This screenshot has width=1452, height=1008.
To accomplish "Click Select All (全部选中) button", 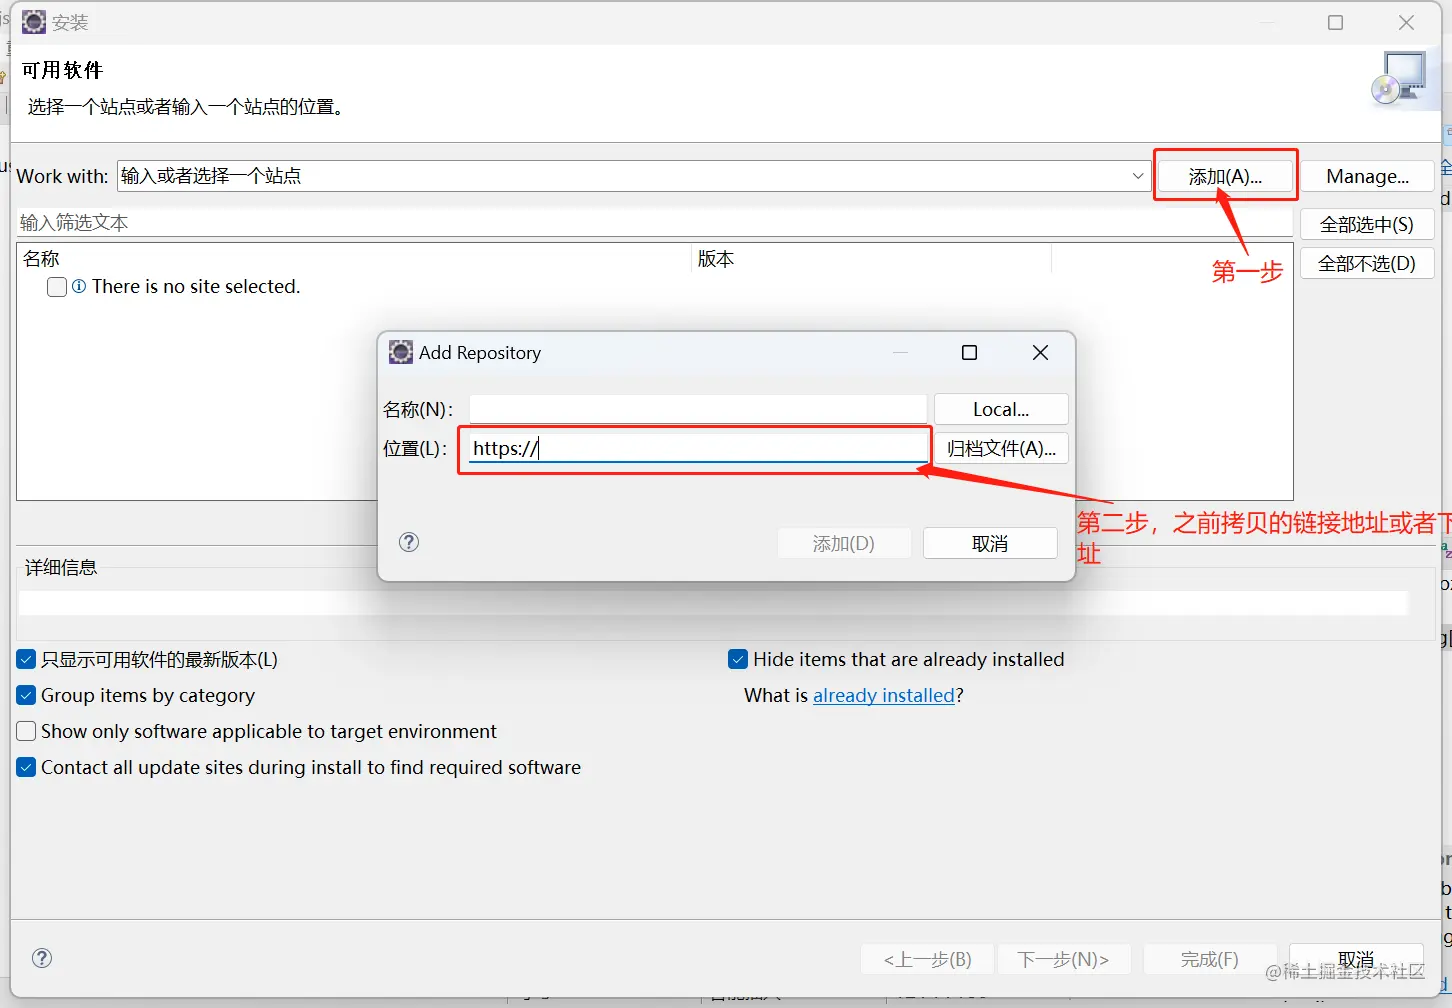I will pyautogui.click(x=1367, y=224).
